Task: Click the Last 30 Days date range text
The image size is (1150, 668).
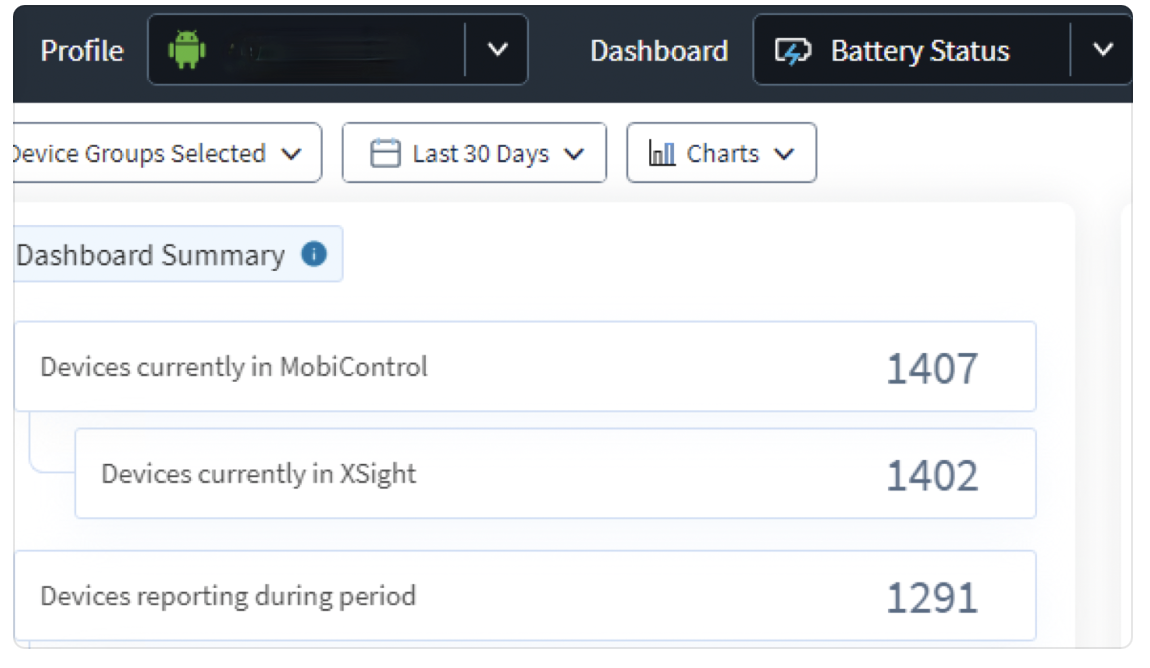Action: (x=481, y=154)
